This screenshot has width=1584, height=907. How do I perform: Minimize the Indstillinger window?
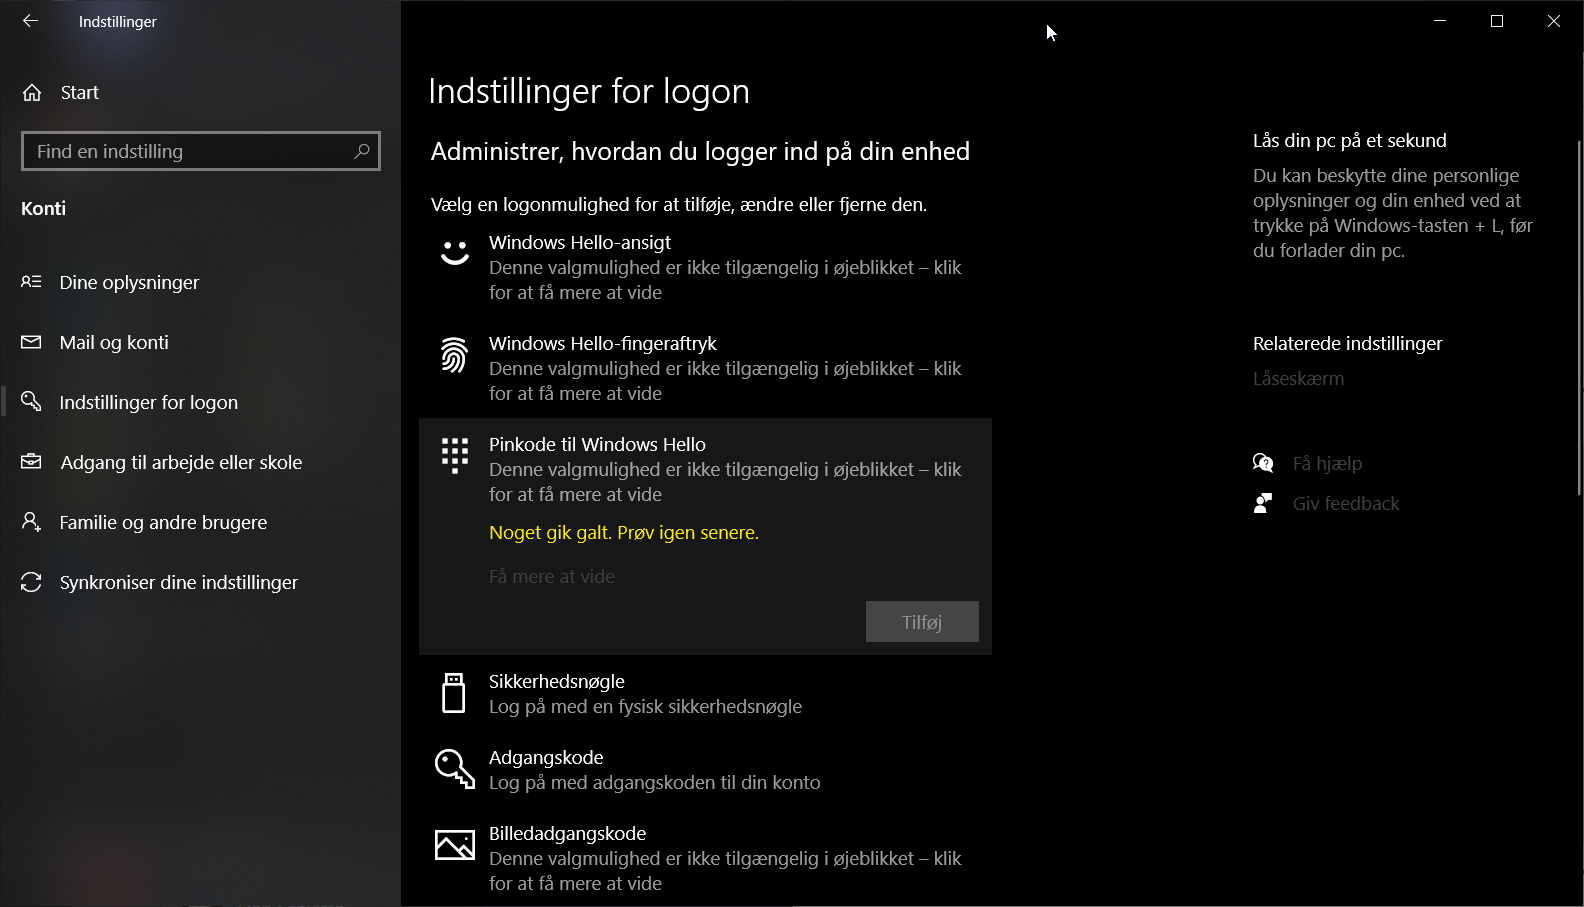[1440, 21]
